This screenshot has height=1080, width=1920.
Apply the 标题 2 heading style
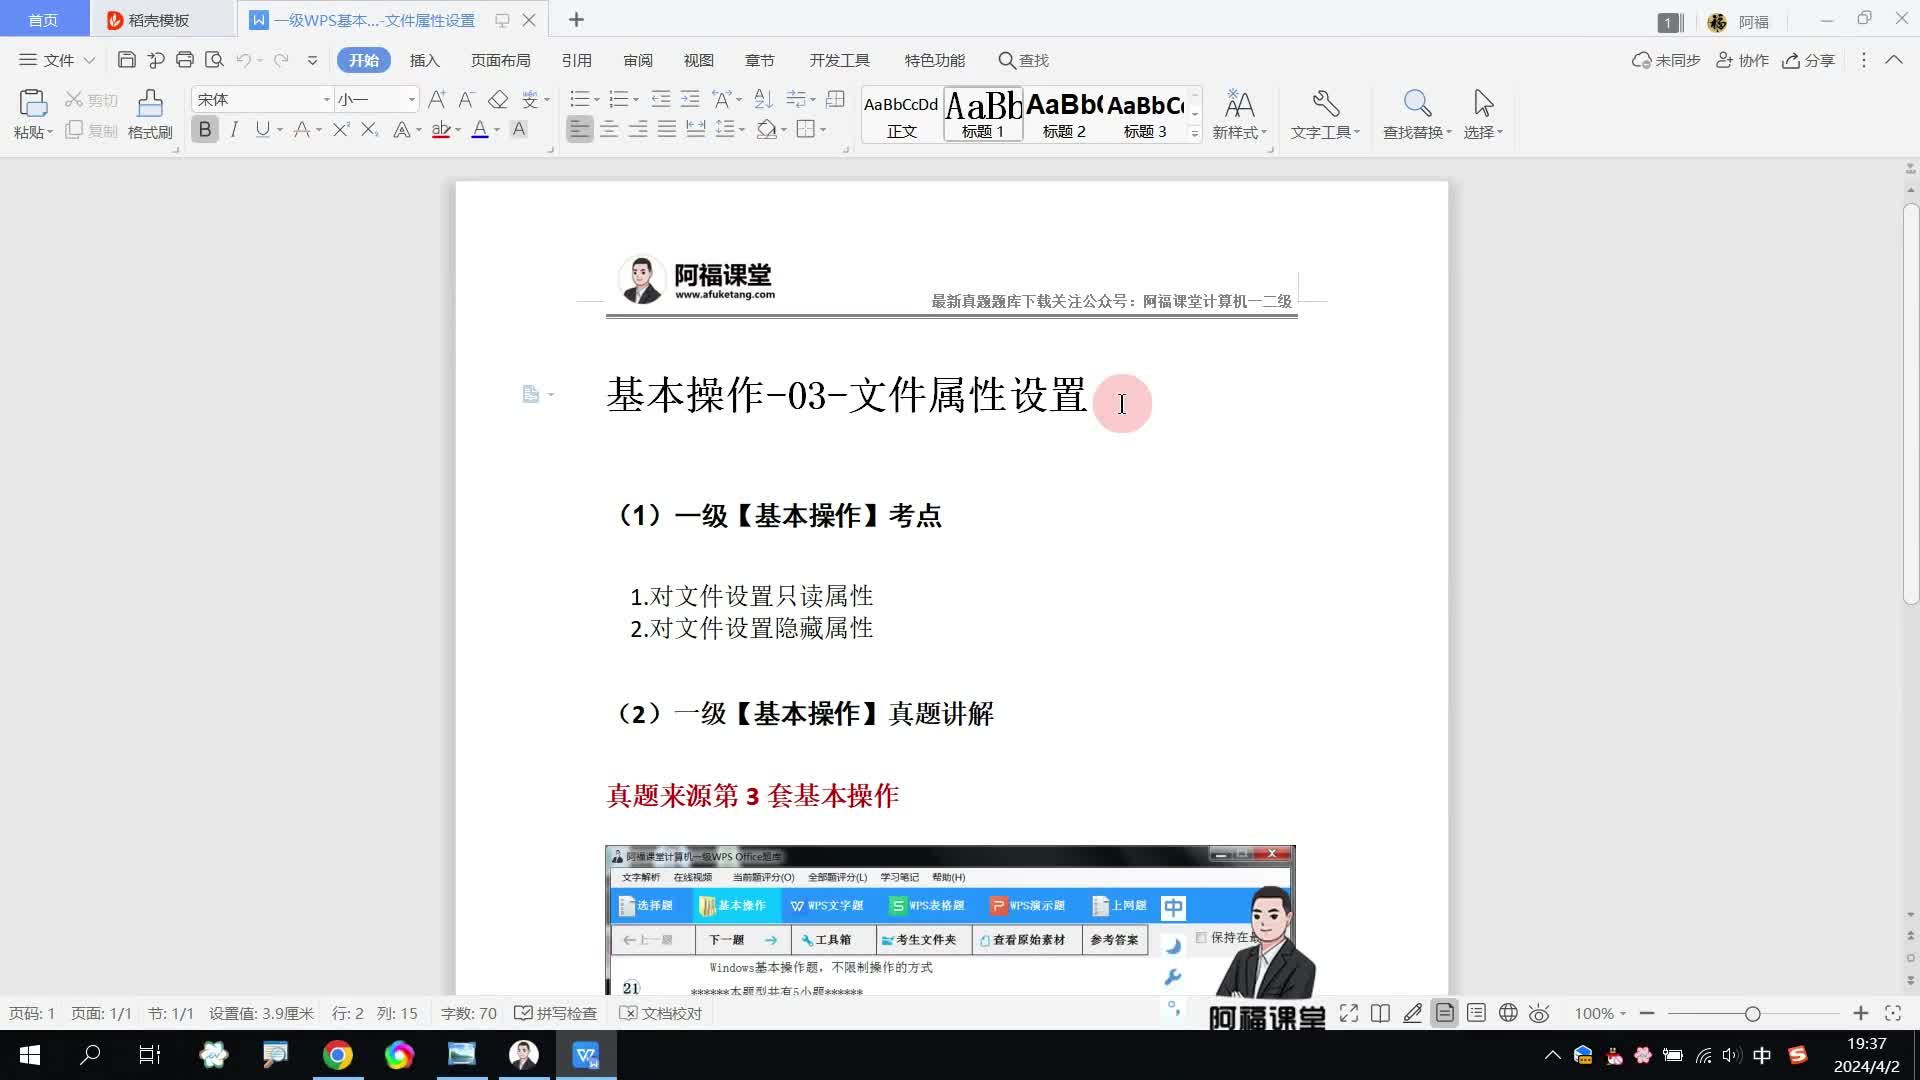click(1064, 115)
